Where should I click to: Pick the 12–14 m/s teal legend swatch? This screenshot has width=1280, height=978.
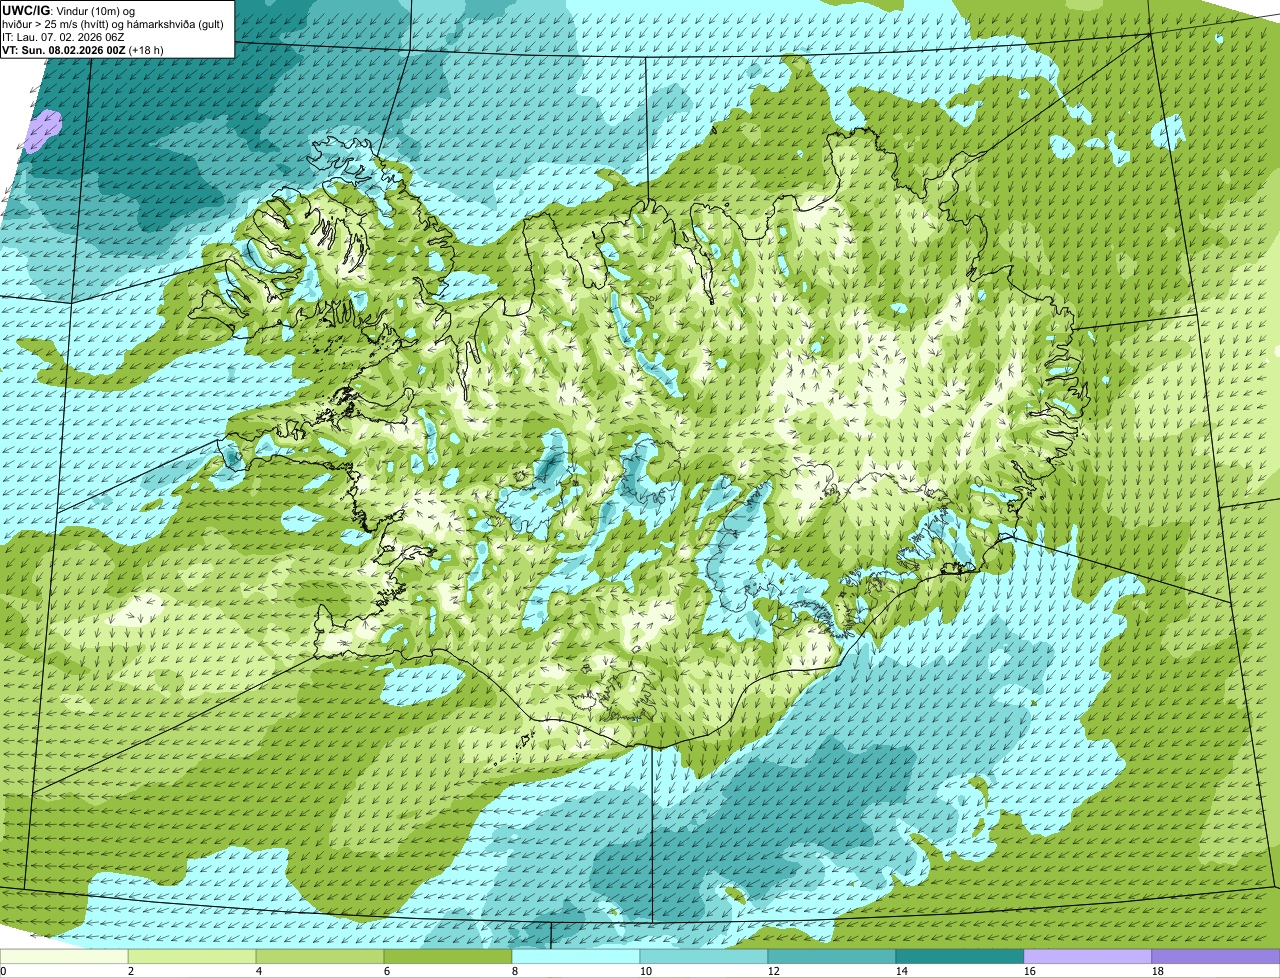[x=832, y=956]
